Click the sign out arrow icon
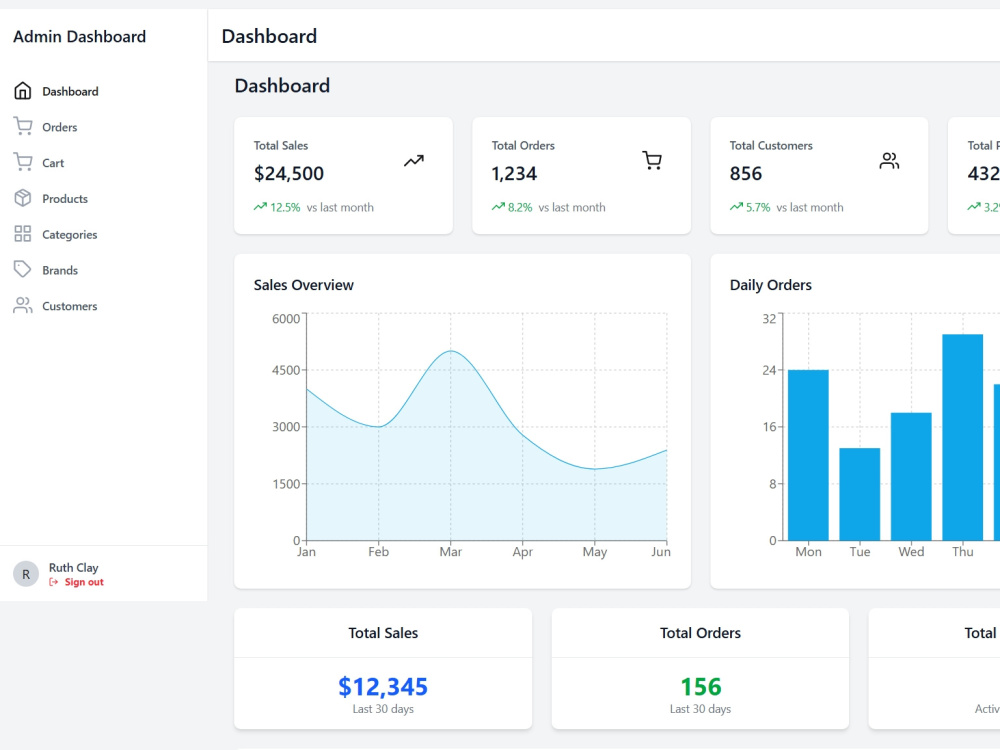 point(54,582)
